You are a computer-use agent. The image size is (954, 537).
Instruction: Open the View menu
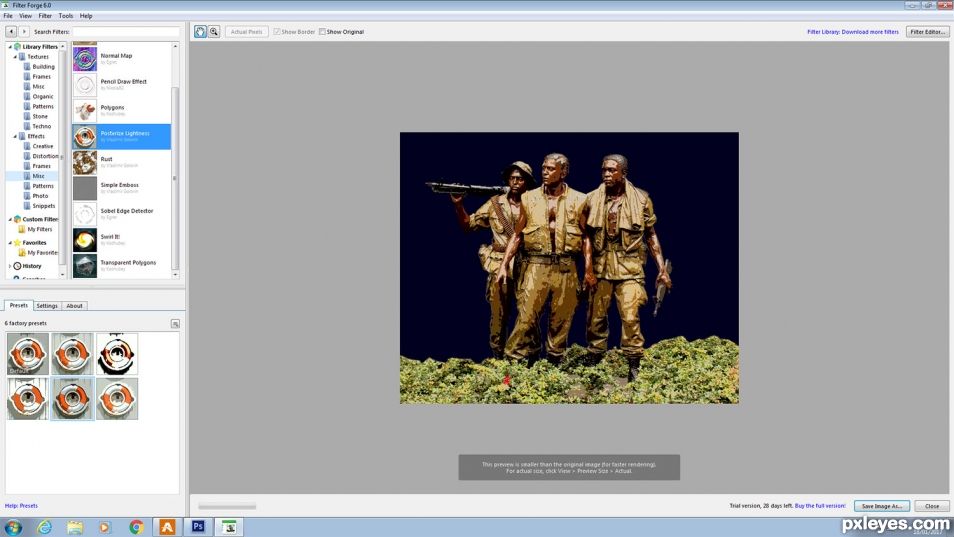[26, 16]
